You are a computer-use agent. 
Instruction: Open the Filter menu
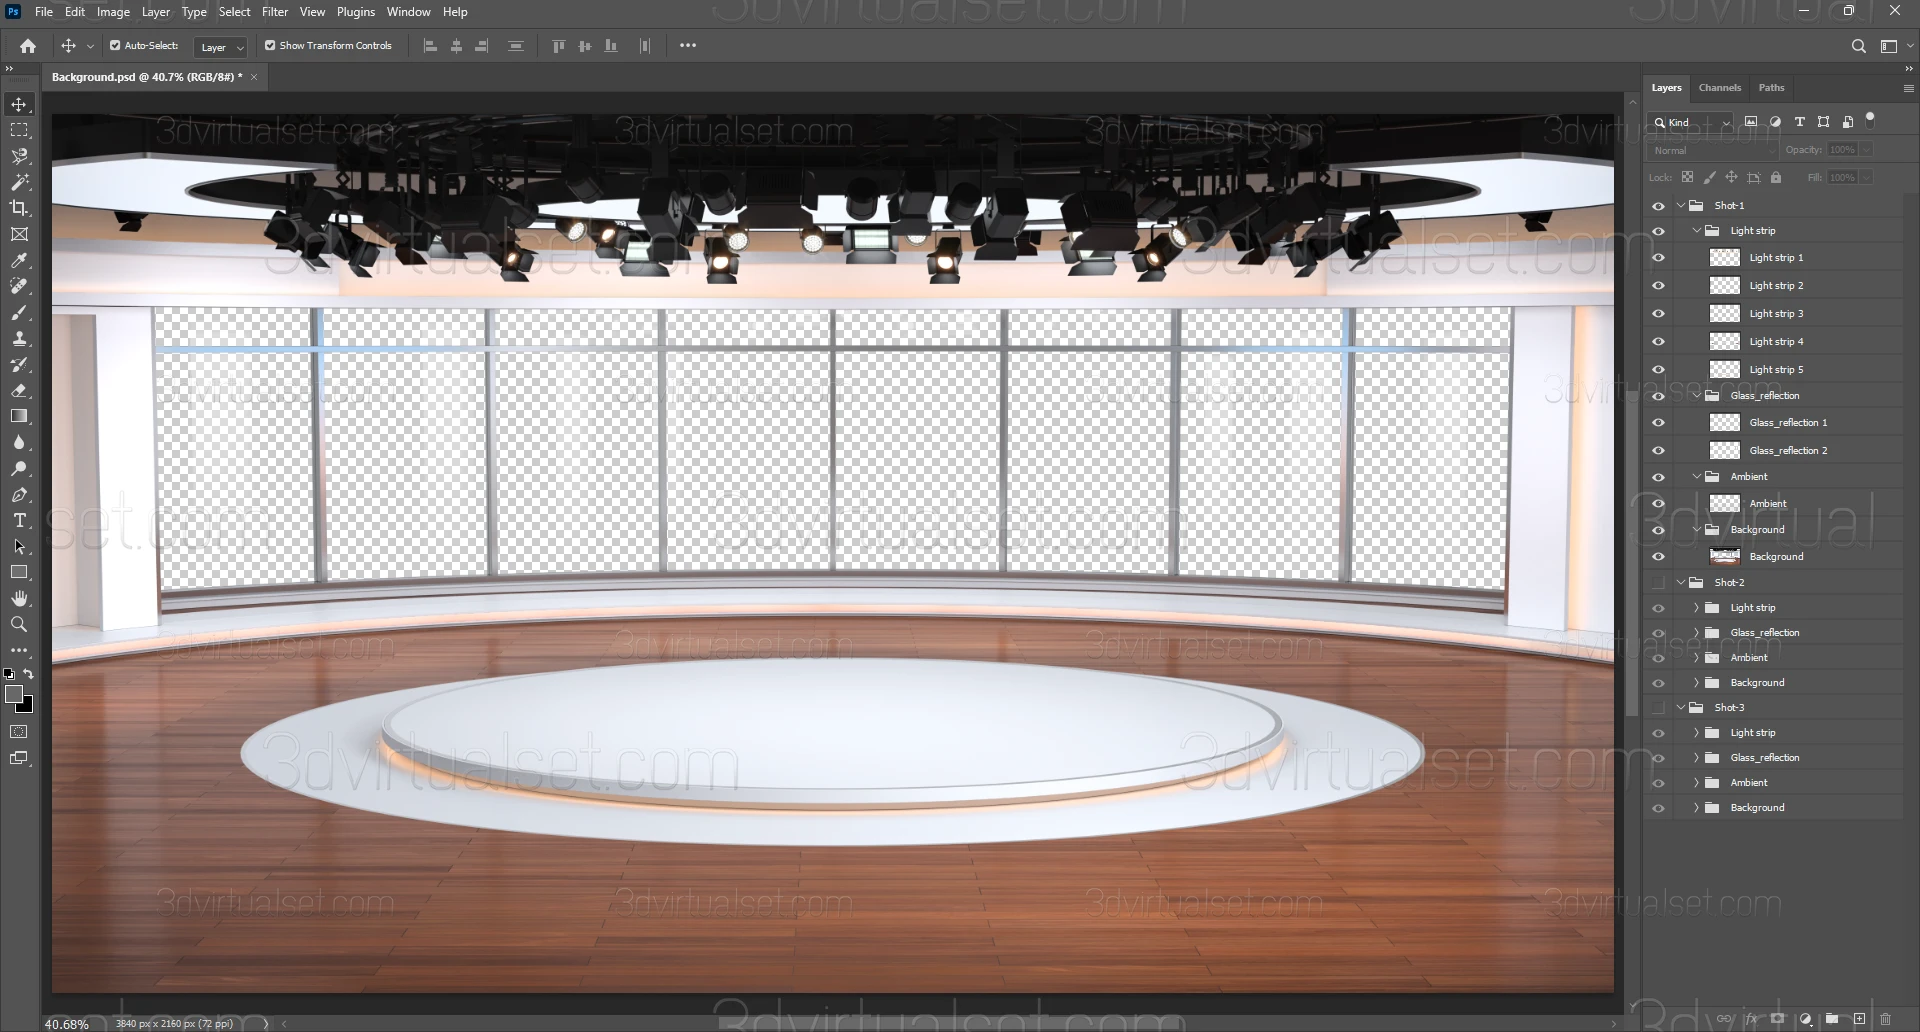click(275, 12)
